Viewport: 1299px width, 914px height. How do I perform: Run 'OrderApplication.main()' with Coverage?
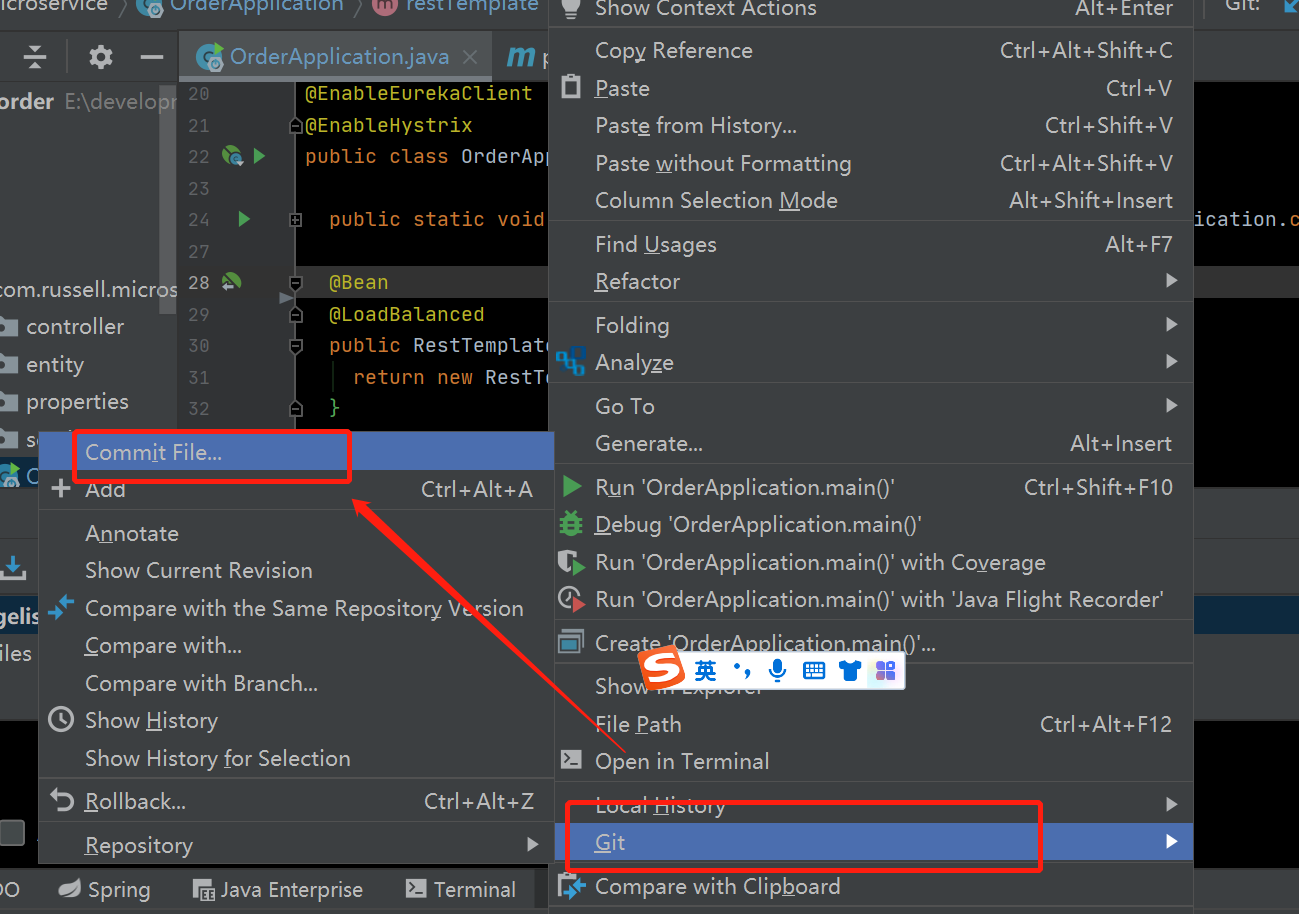point(874,562)
